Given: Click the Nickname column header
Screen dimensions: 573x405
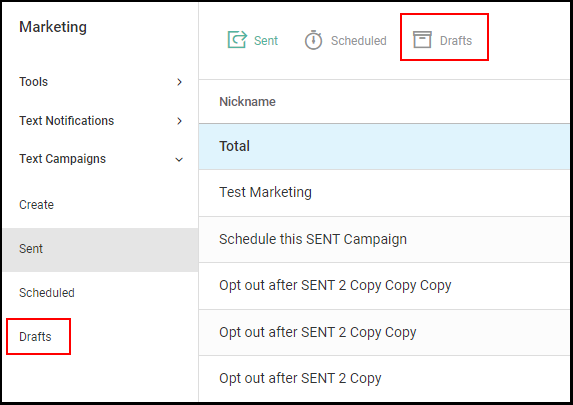Looking at the screenshot, I should click(247, 102).
